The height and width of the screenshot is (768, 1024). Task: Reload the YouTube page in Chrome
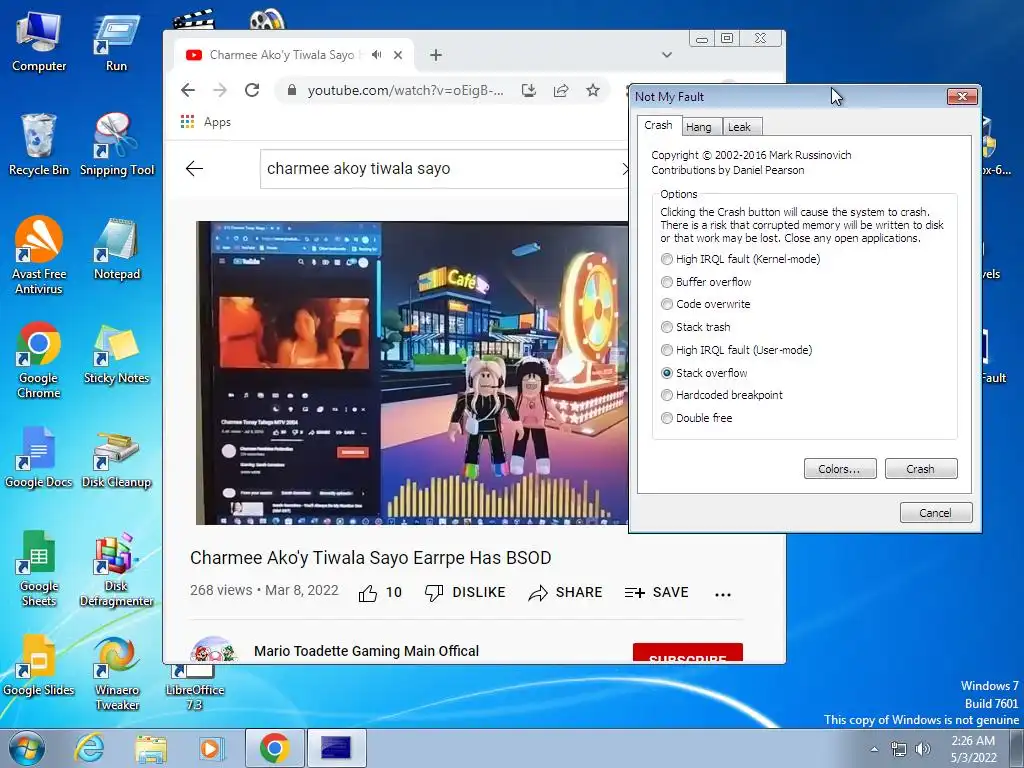tap(252, 90)
